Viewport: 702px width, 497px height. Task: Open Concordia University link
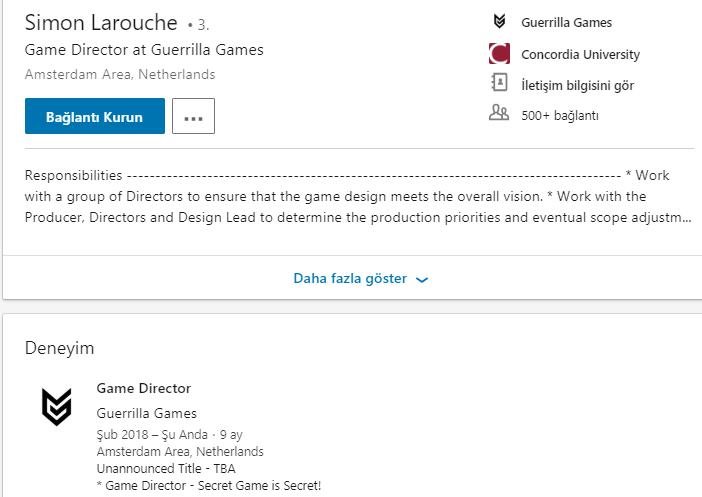coord(580,55)
